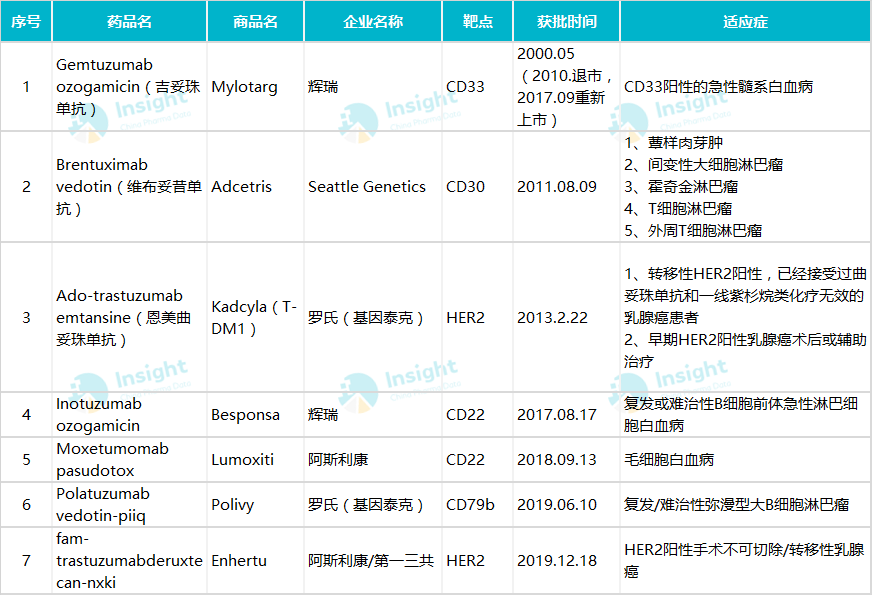Select the HER2 target cell in row 3
The height and width of the screenshot is (595, 872).
[x=478, y=318]
